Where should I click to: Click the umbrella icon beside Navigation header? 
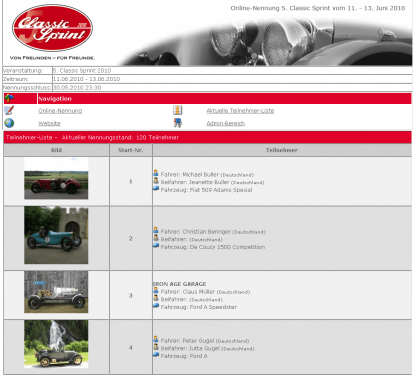pos(9,98)
